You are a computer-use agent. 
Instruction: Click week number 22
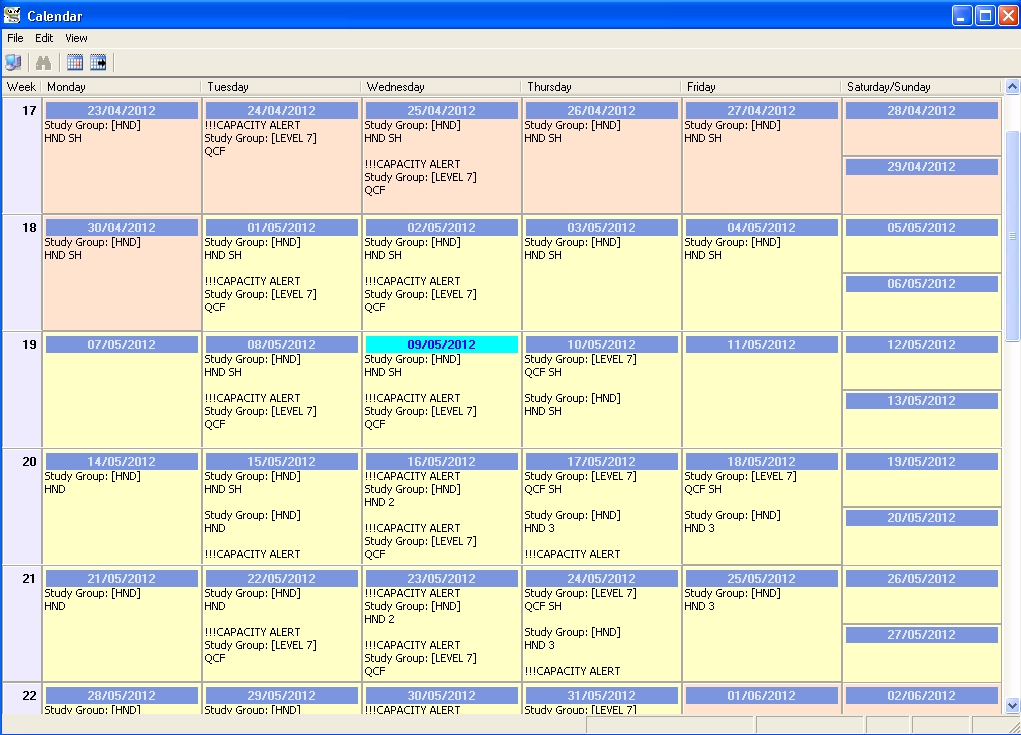29,695
